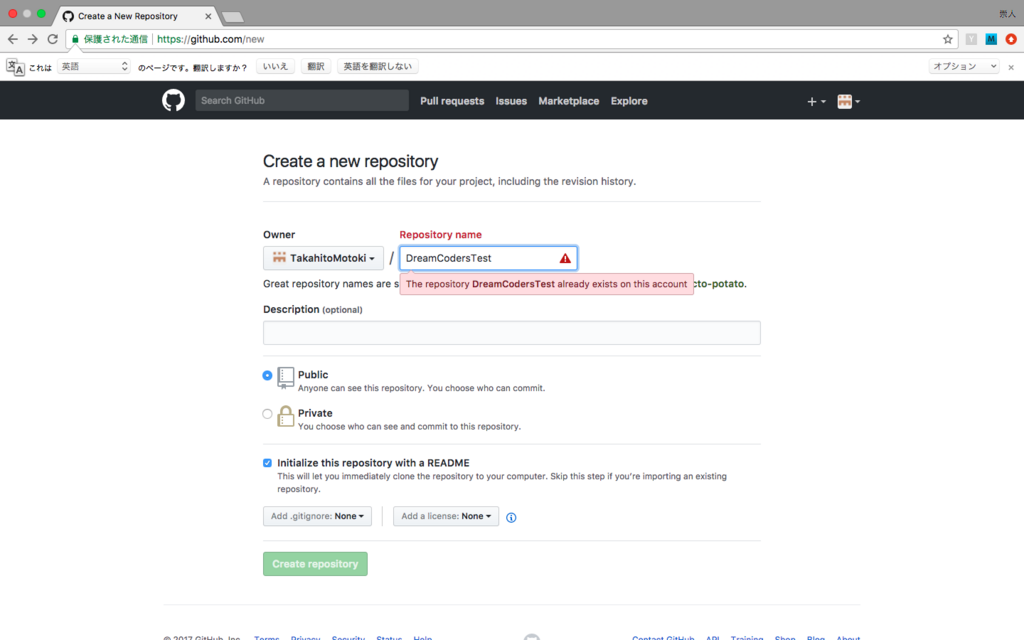
Task: Click the Description (optional) label
Action: click(313, 310)
